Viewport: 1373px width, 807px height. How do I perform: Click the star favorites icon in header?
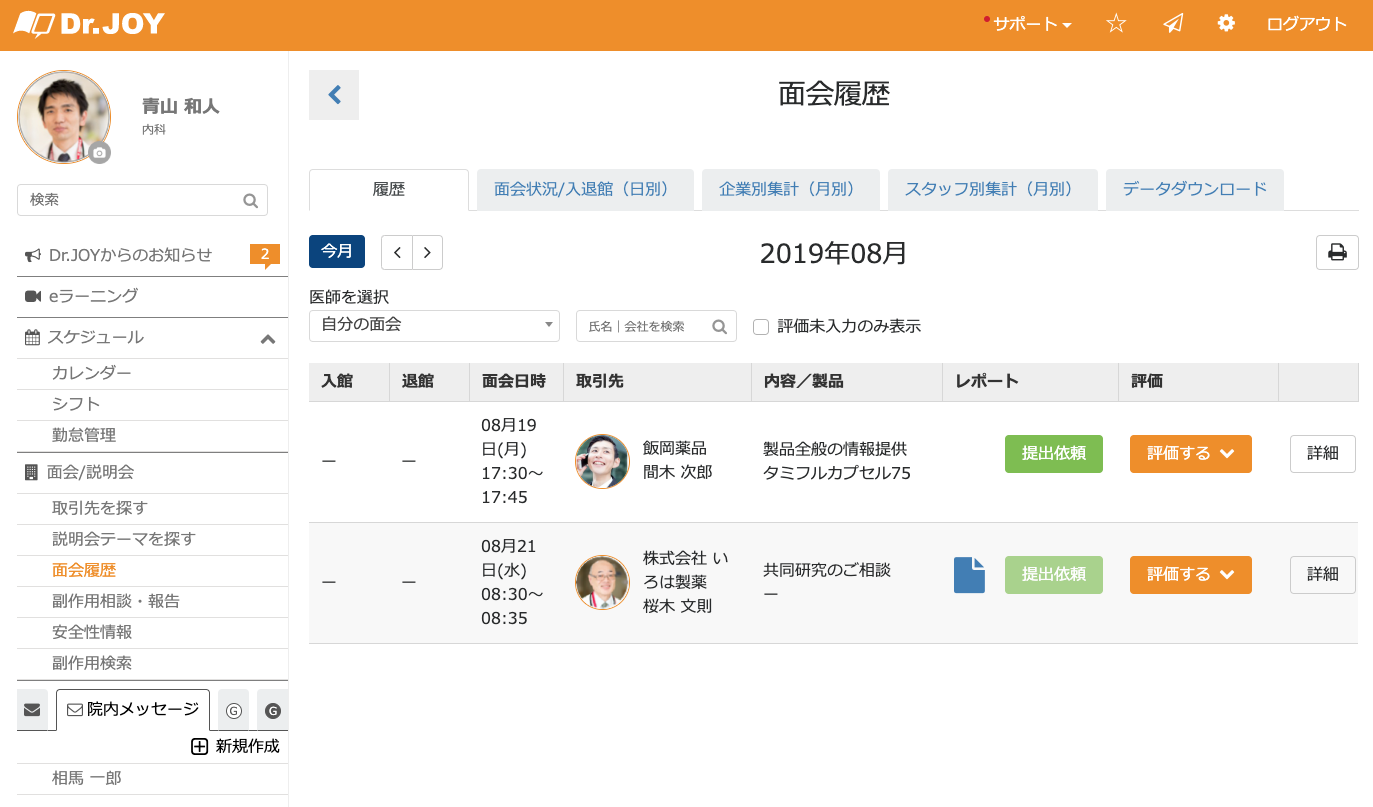[1116, 24]
